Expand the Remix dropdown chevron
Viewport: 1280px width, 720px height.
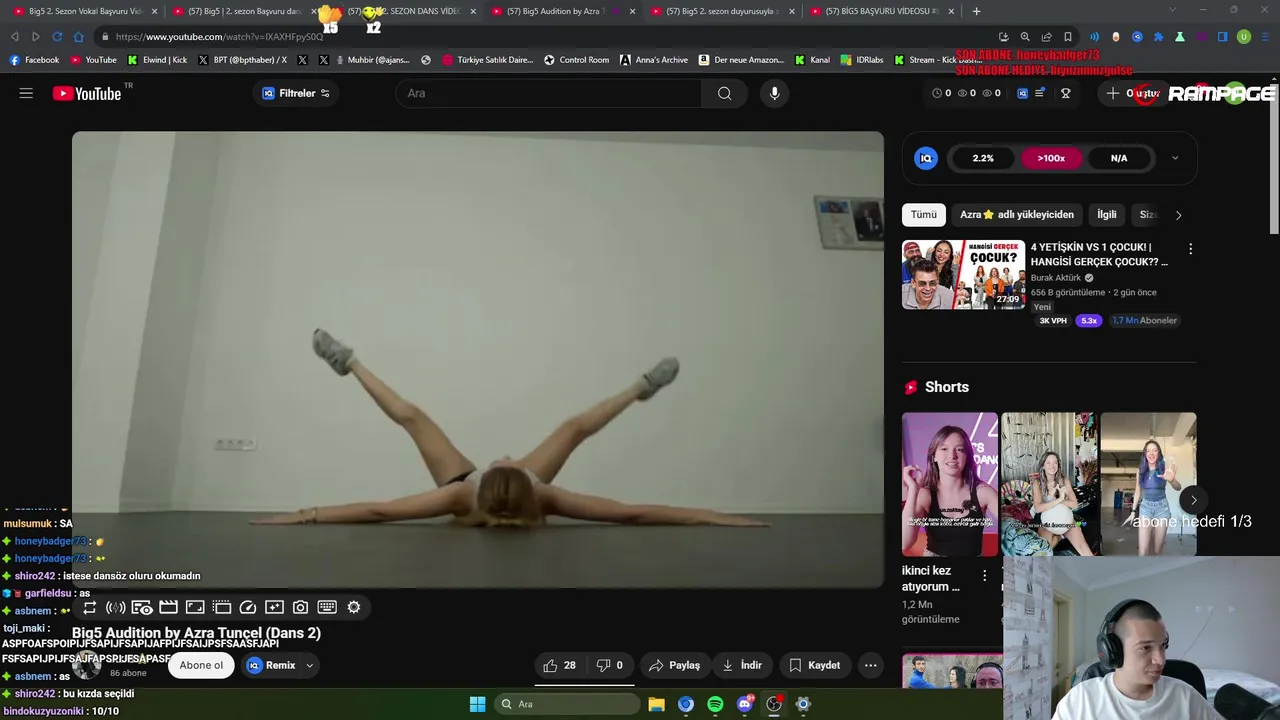tap(310, 665)
